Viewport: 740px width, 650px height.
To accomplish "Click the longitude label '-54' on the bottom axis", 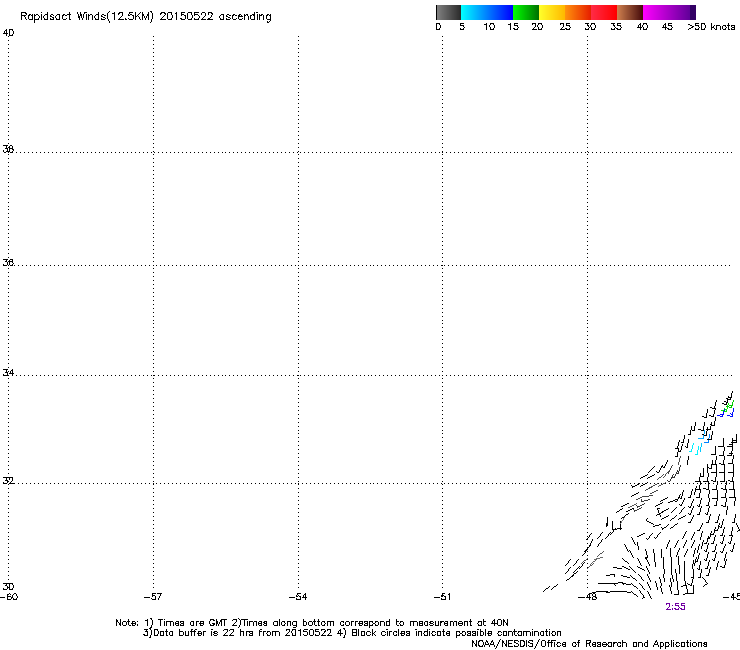I will click(298, 597).
